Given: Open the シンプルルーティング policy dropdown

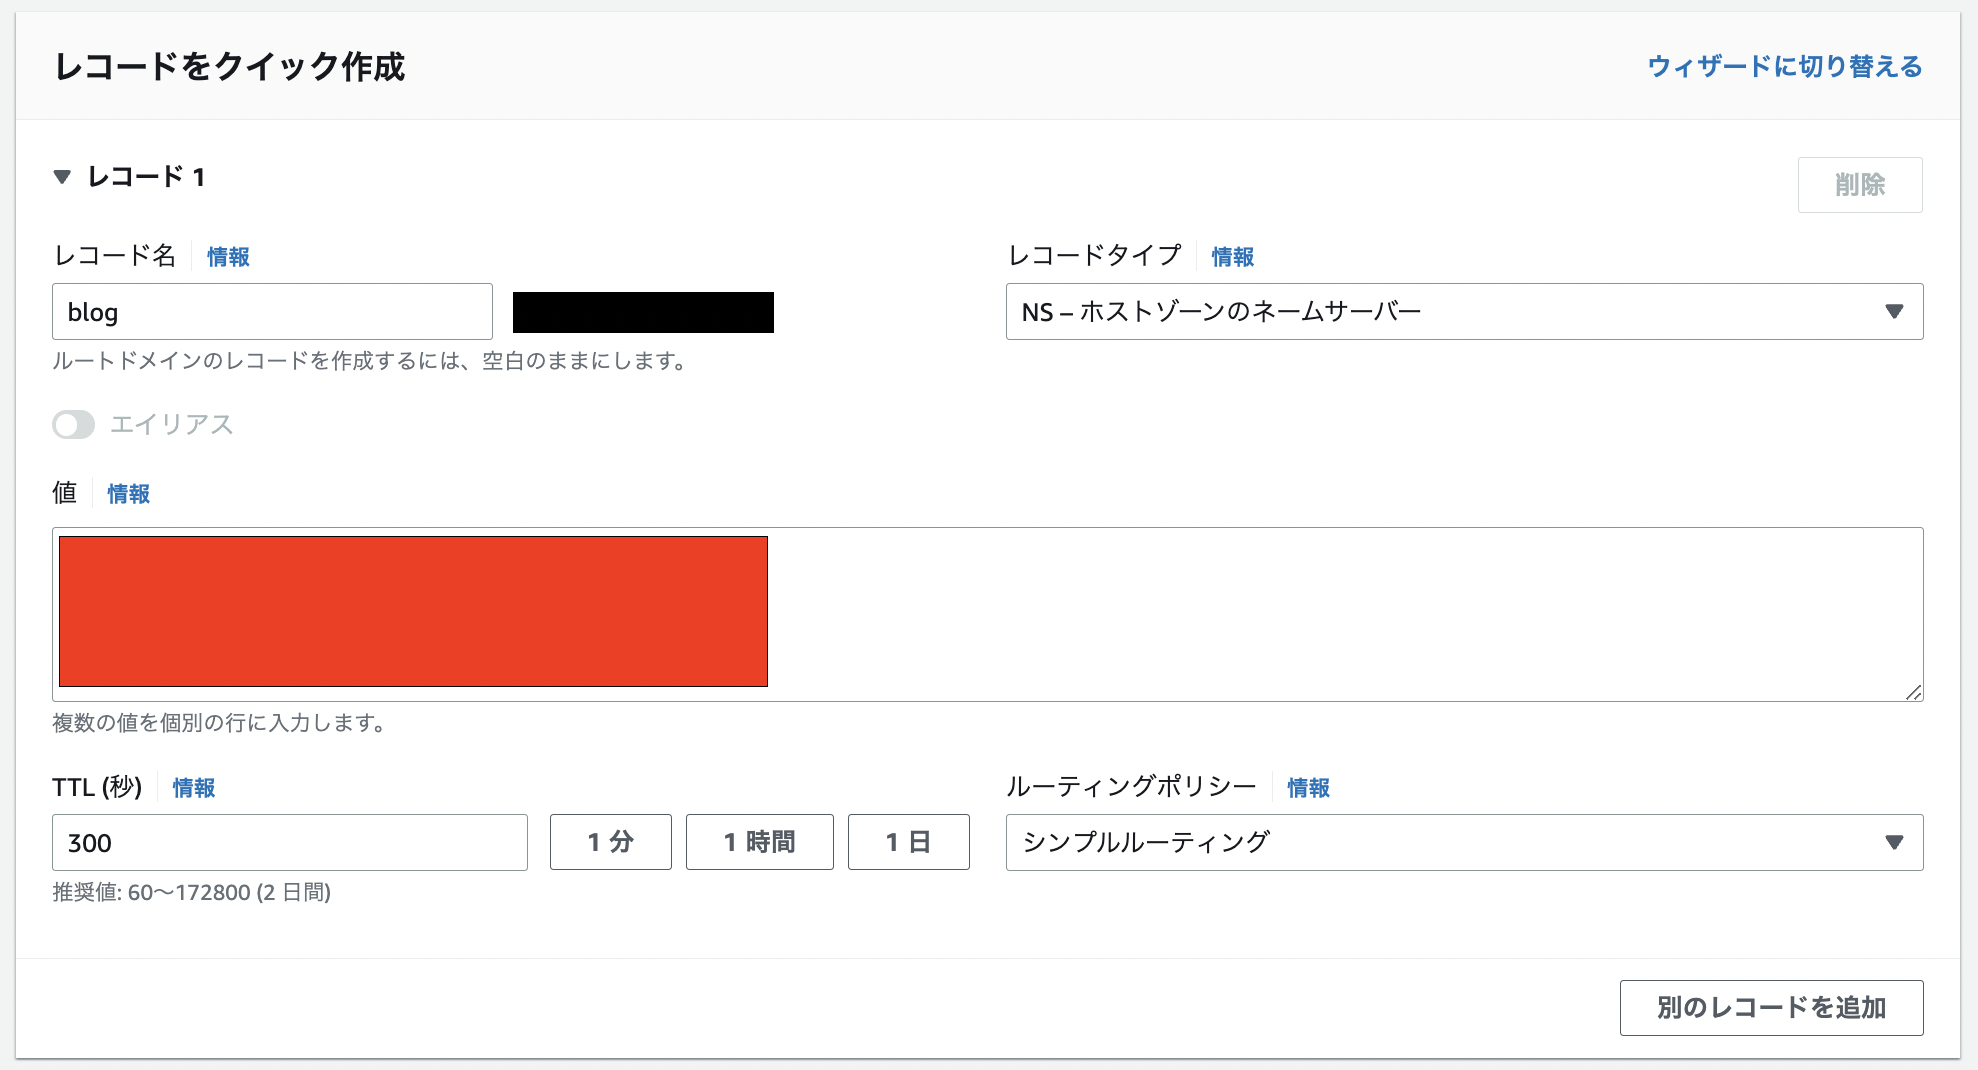Looking at the screenshot, I should pyautogui.click(x=1463, y=843).
